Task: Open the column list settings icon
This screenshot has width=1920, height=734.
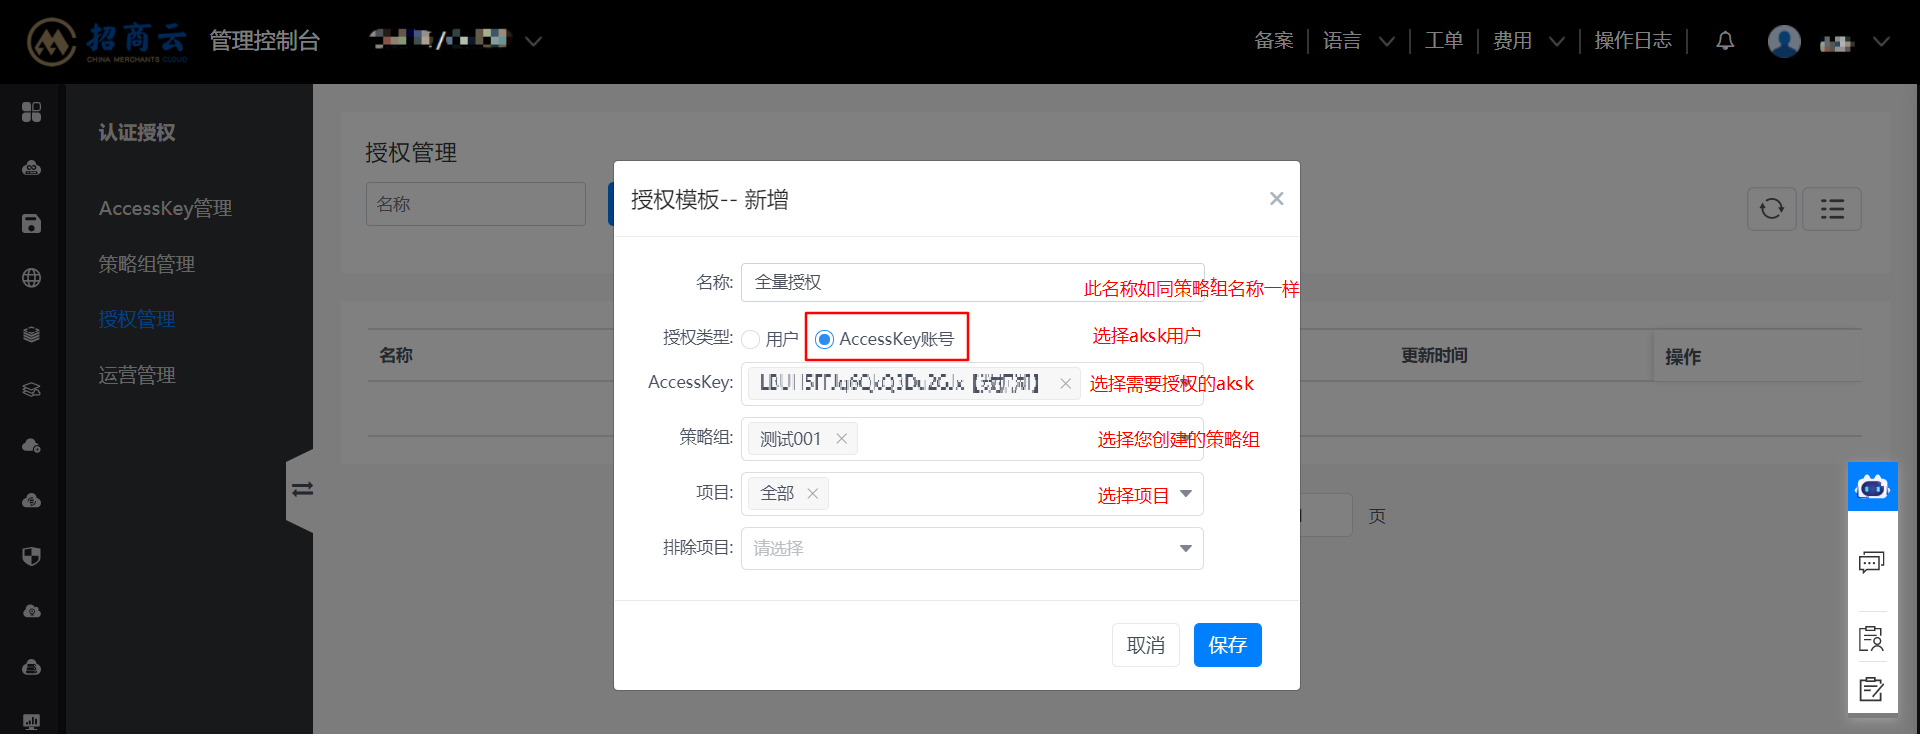Action: click(x=1832, y=209)
